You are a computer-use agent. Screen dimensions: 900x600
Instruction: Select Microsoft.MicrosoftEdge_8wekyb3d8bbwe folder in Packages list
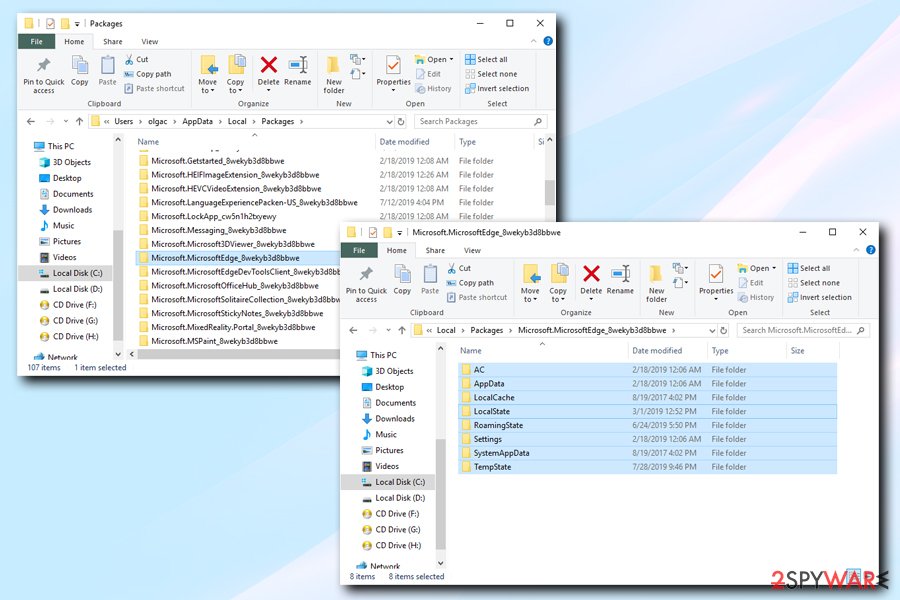(x=238, y=258)
